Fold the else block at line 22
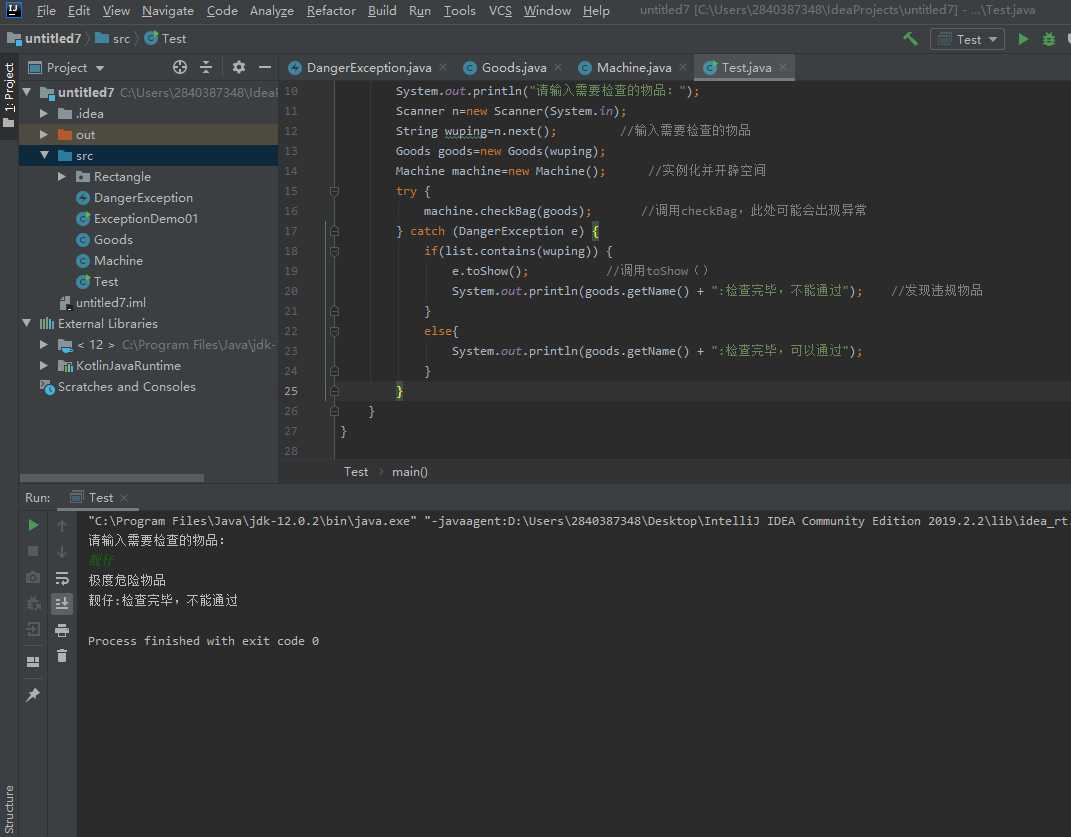The width and height of the screenshot is (1071, 837). click(x=334, y=331)
